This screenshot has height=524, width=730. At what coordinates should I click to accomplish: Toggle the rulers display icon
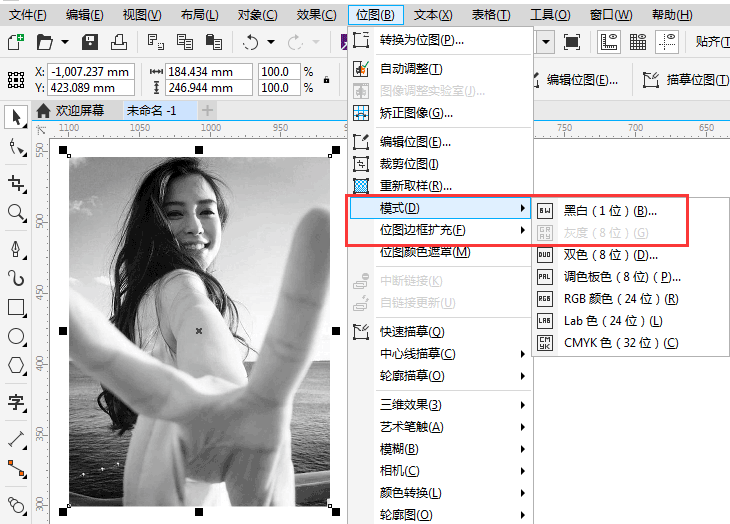point(609,42)
